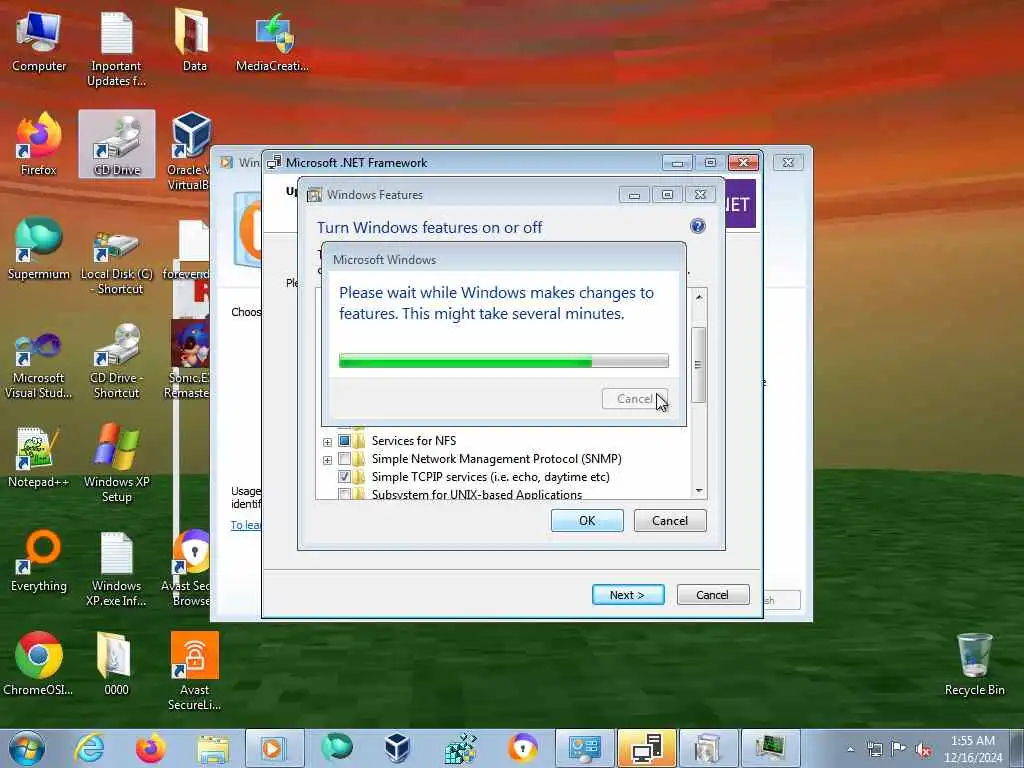1024x768 pixels.
Task: Open the Windows Start menu orb
Action: point(27,748)
